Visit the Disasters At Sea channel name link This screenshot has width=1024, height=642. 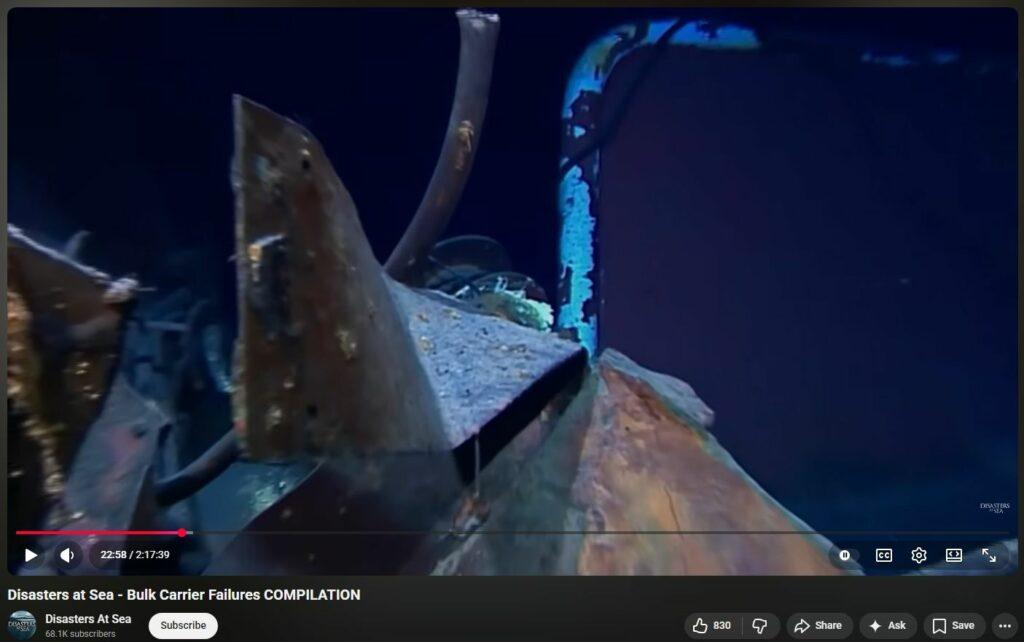88,619
